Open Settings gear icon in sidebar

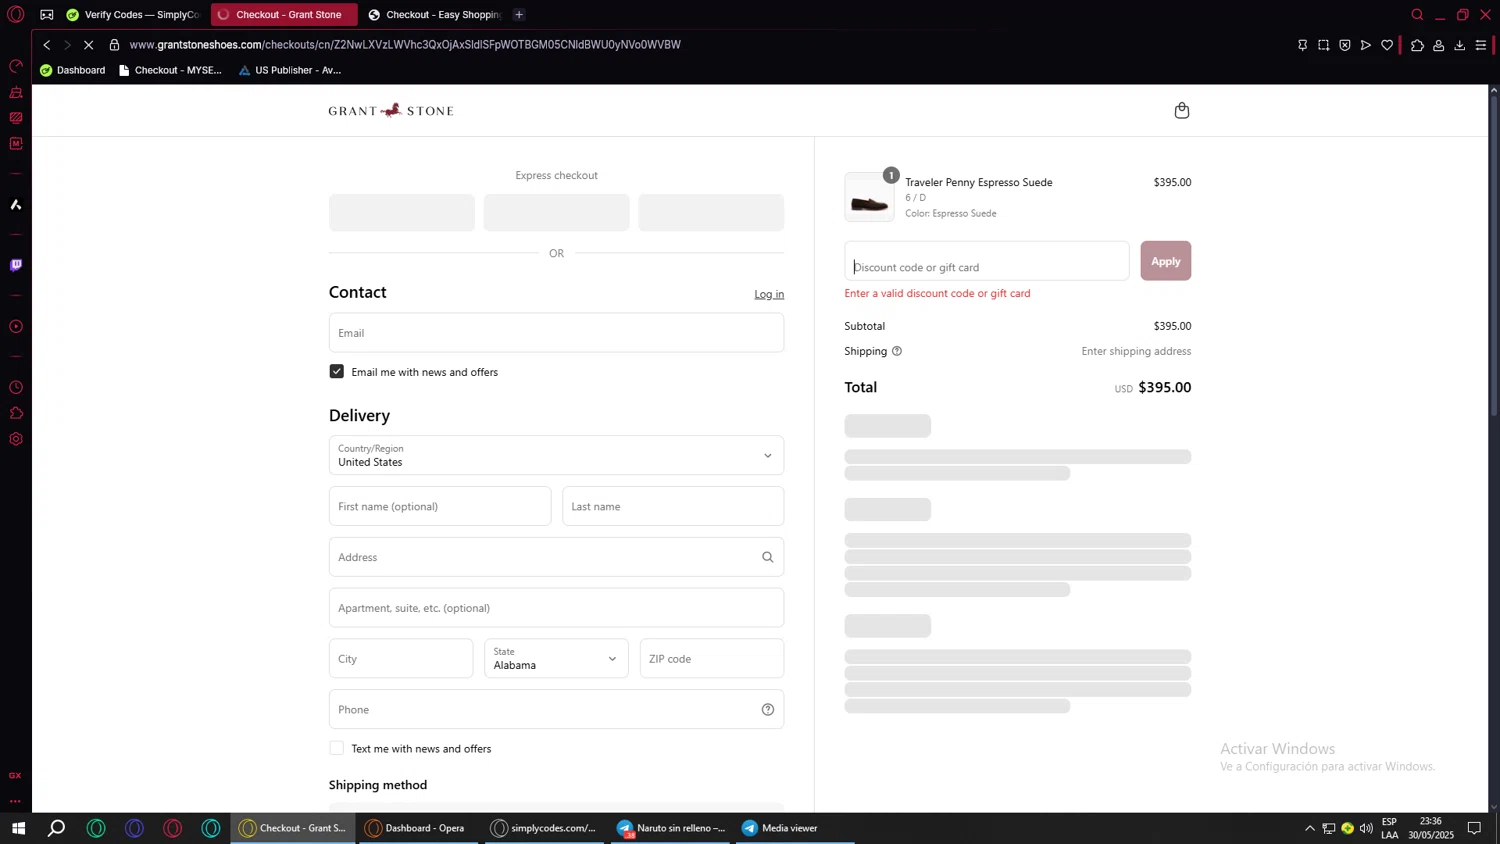pos(16,439)
